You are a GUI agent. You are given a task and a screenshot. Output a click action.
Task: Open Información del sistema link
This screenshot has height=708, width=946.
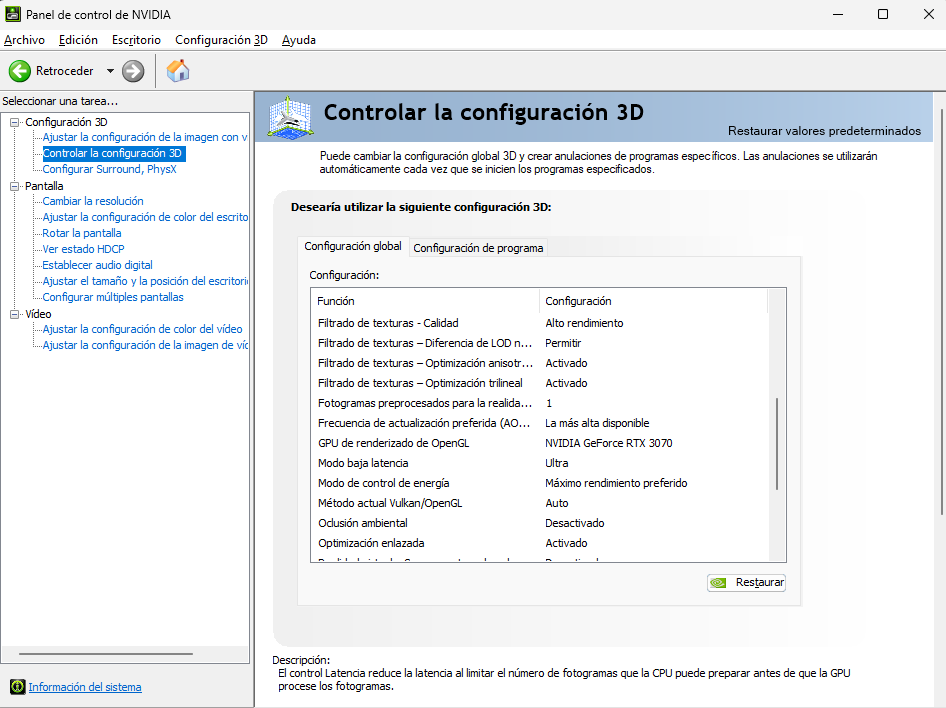(x=85, y=687)
